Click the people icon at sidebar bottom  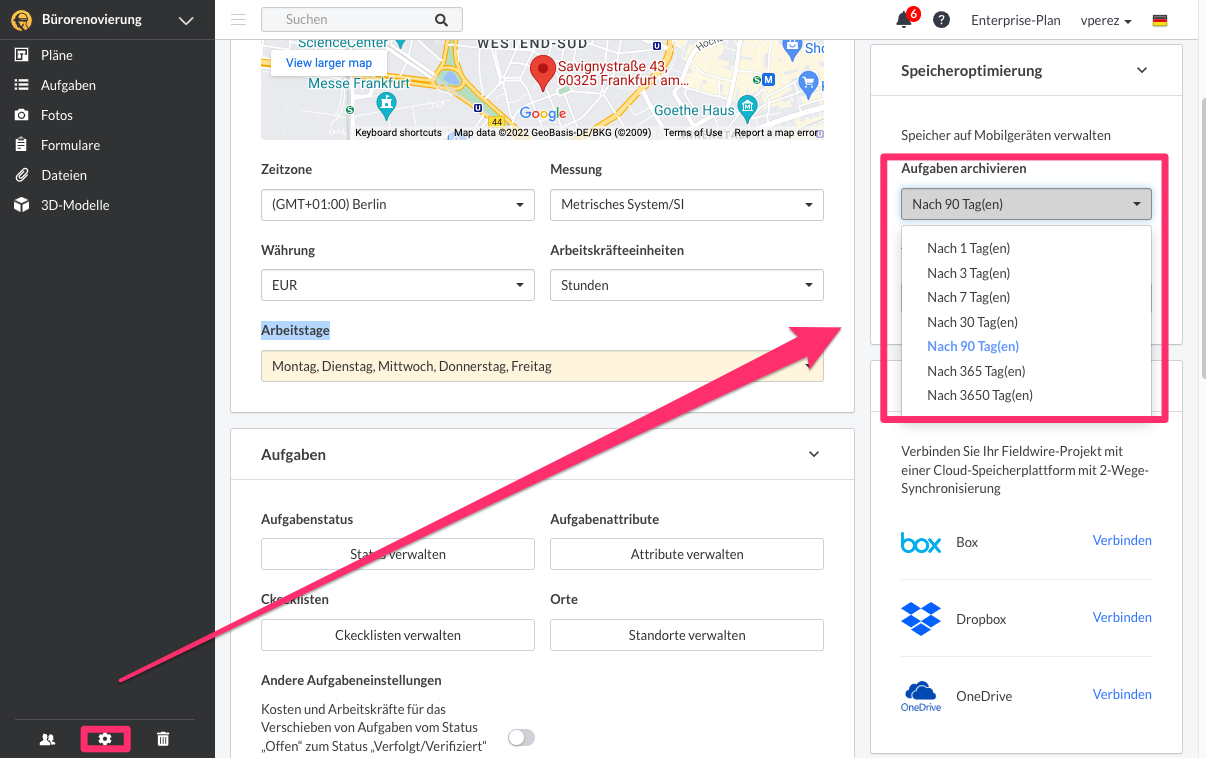[x=47, y=740]
